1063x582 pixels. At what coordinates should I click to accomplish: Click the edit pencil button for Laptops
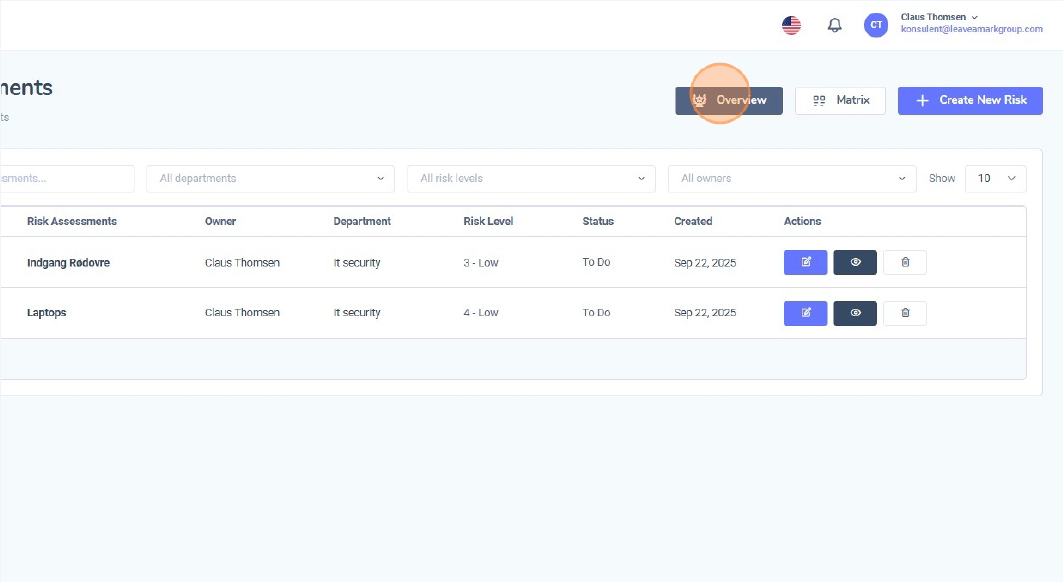805,312
